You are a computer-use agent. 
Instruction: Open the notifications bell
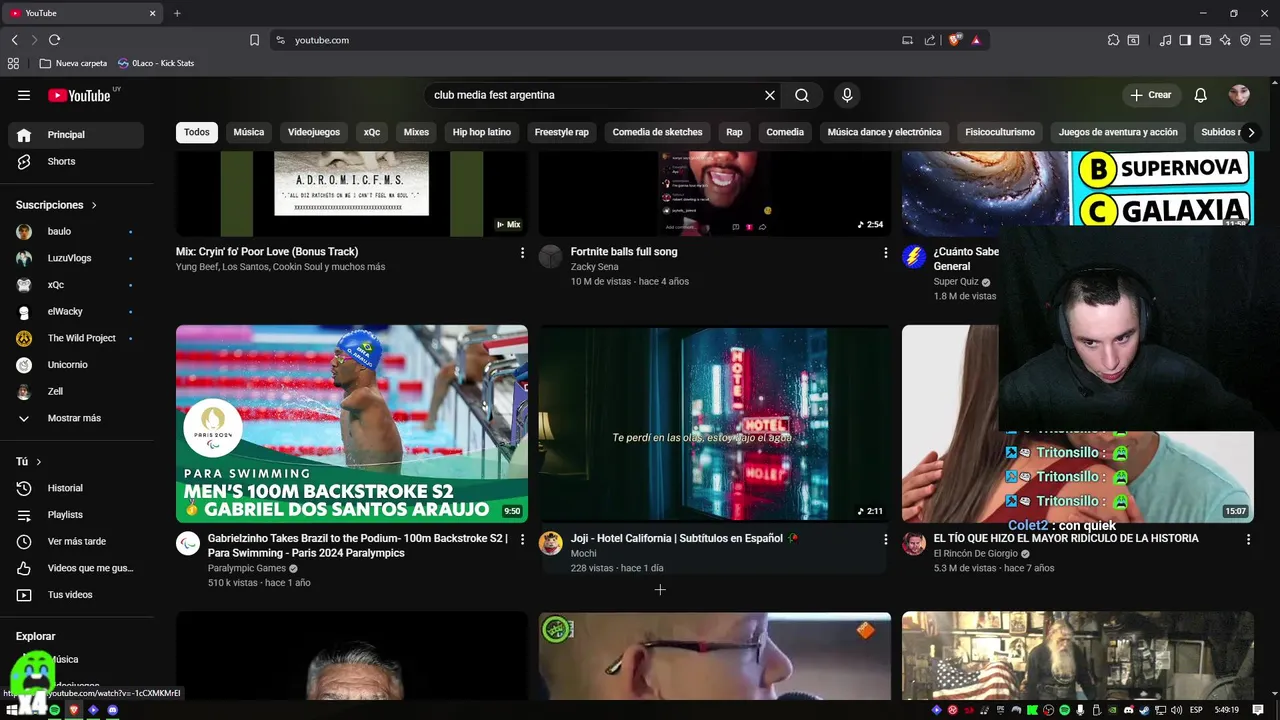[1201, 95]
